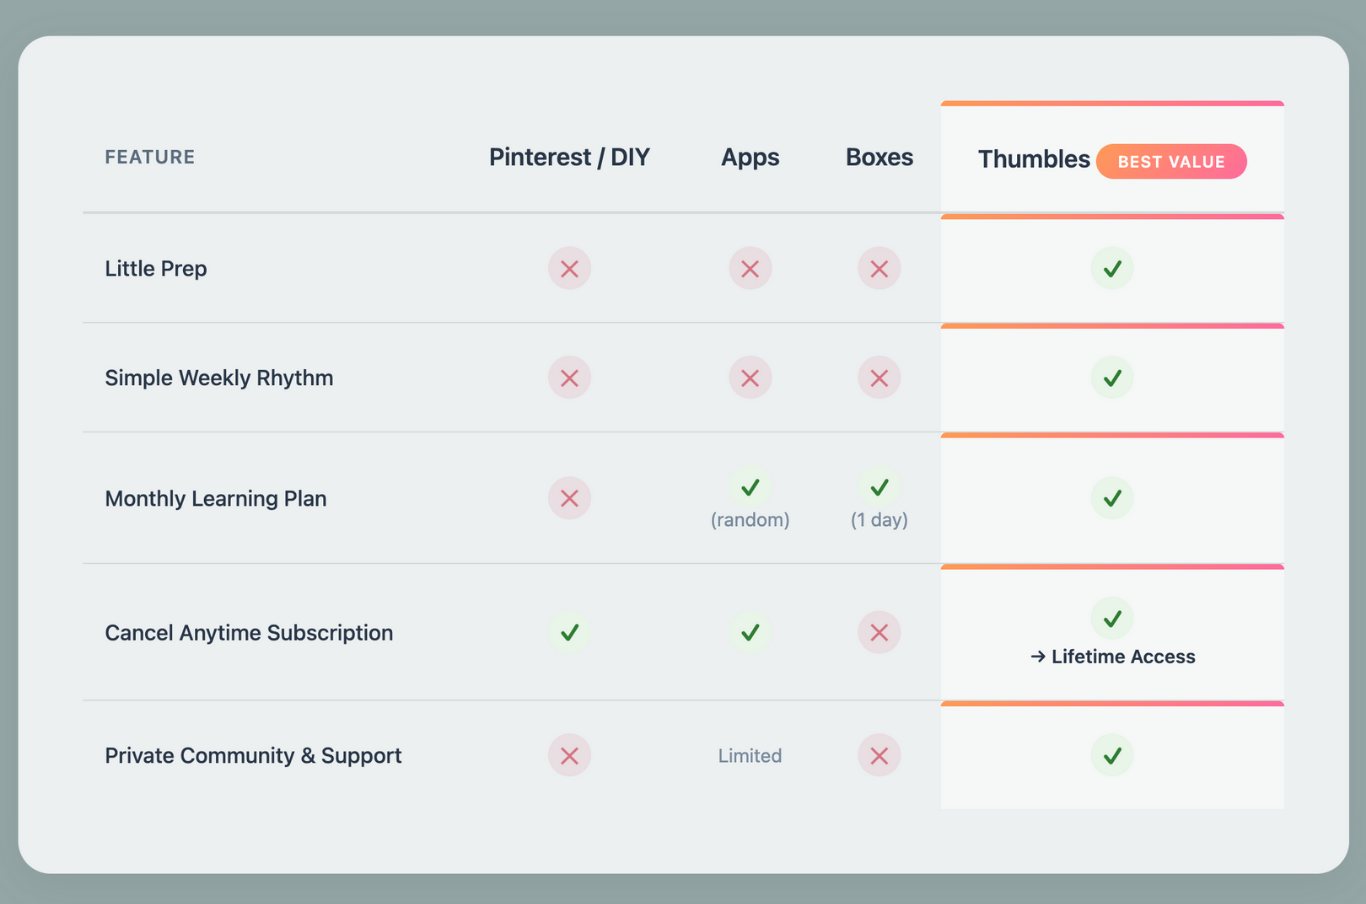Click Thumbles green checkmark for Little Prep
The image size is (1366, 904).
coord(1112,269)
